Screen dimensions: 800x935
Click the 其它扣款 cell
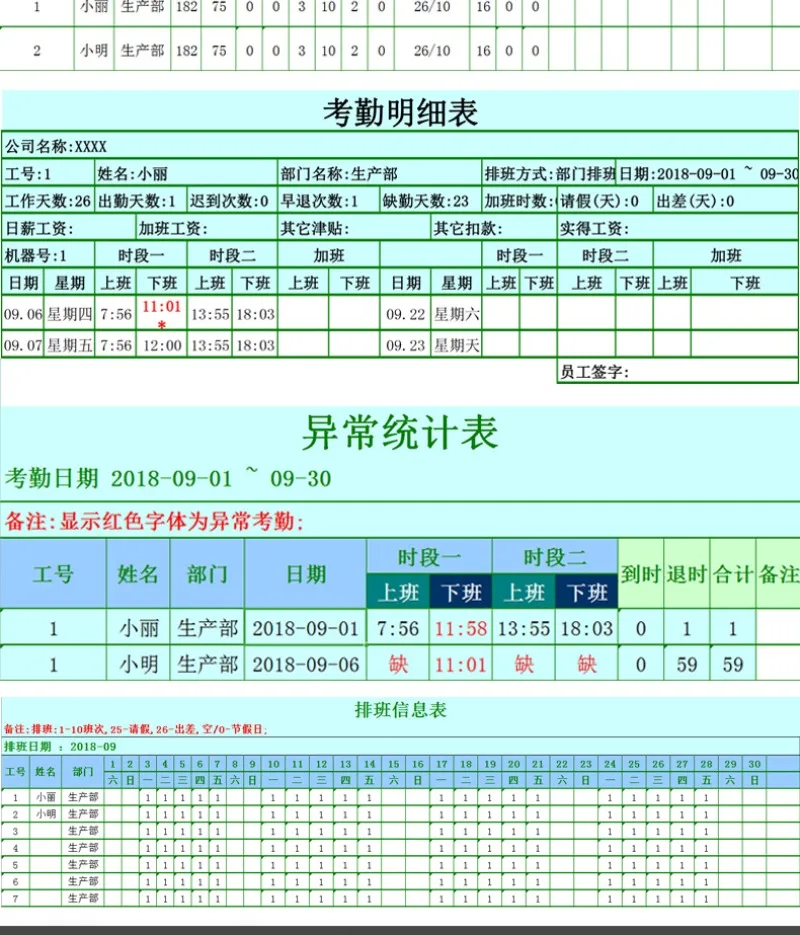[494, 228]
